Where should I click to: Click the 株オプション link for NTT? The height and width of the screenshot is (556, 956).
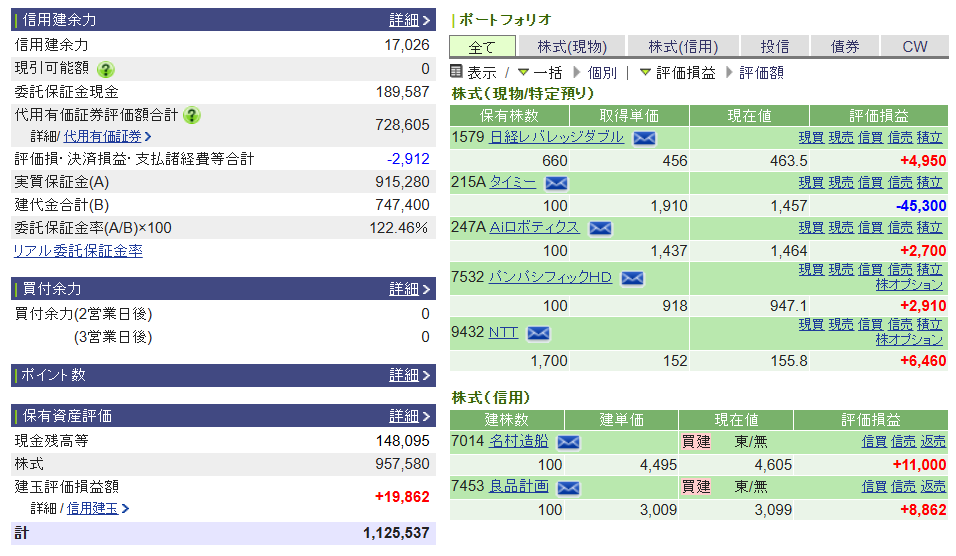[909, 340]
